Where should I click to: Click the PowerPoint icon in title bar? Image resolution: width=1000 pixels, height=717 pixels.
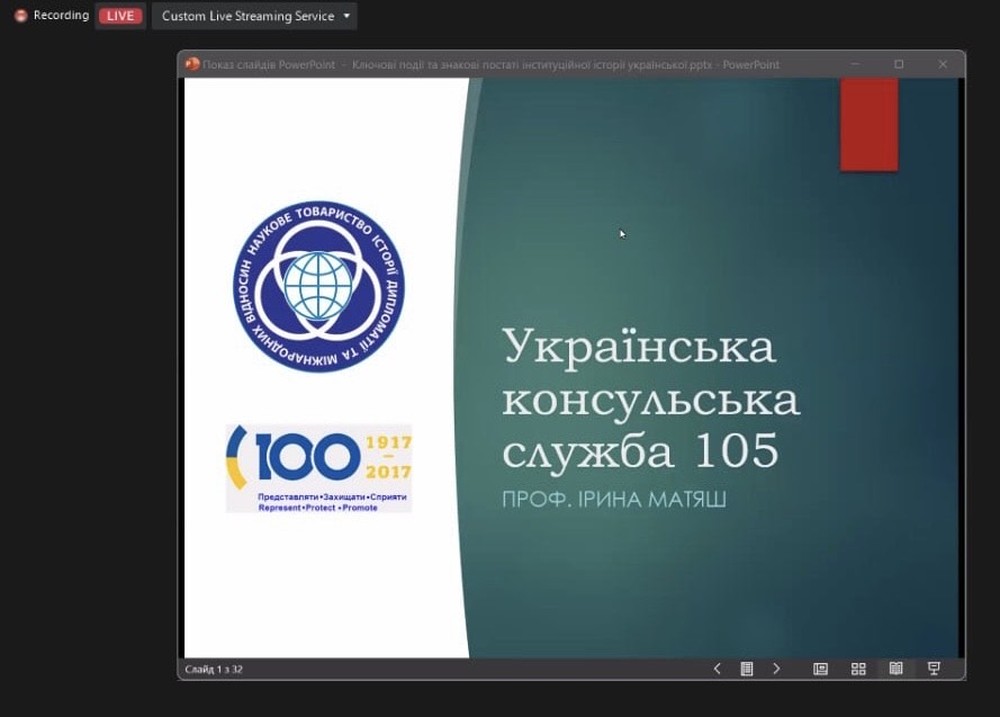click(x=192, y=64)
